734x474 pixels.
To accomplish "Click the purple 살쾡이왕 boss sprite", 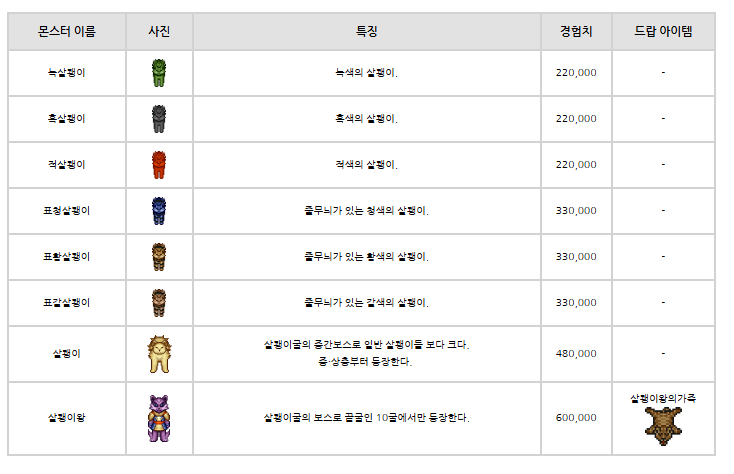I will point(159,418).
